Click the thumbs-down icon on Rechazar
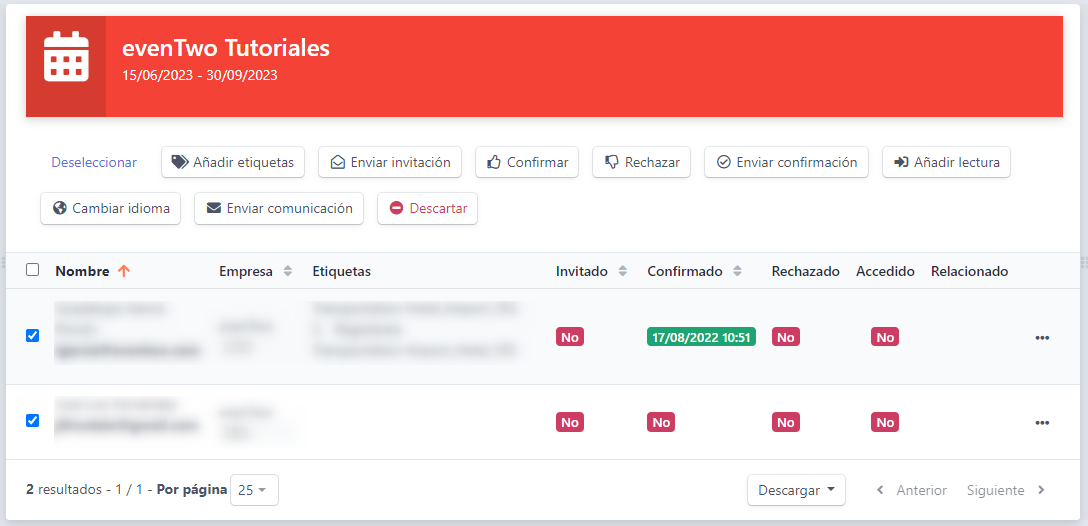The height and width of the screenshot is (526, 1088). 611,162
